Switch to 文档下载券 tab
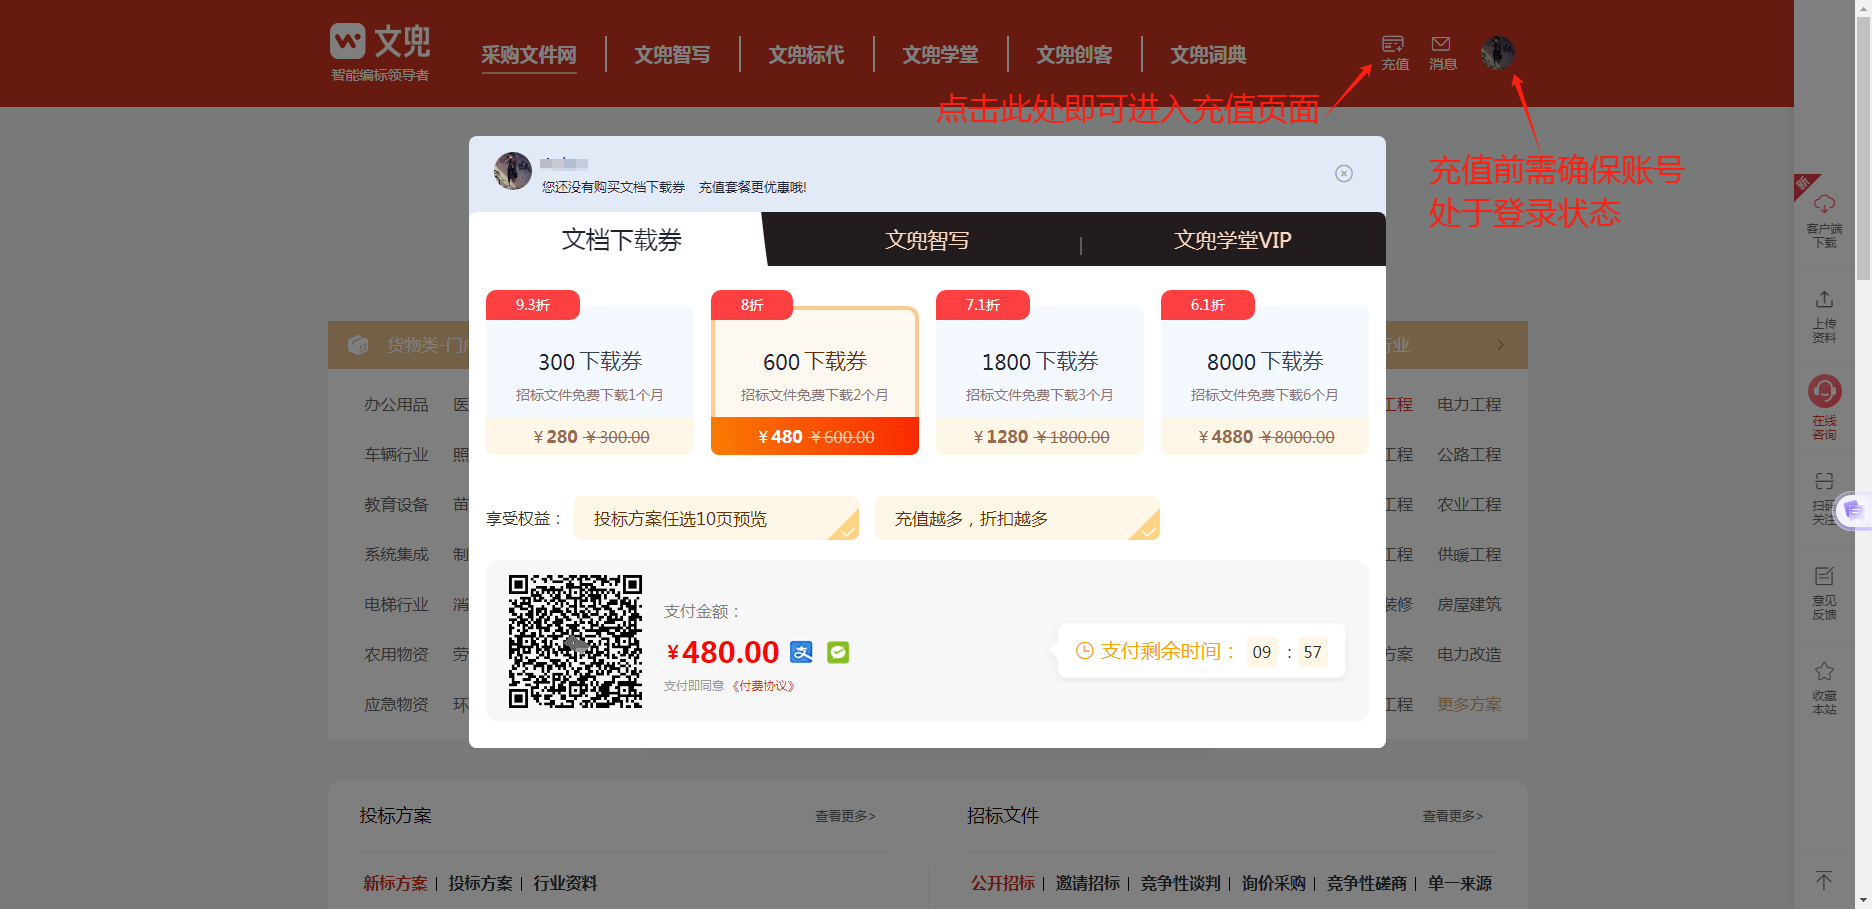 [x=621, y=240]
